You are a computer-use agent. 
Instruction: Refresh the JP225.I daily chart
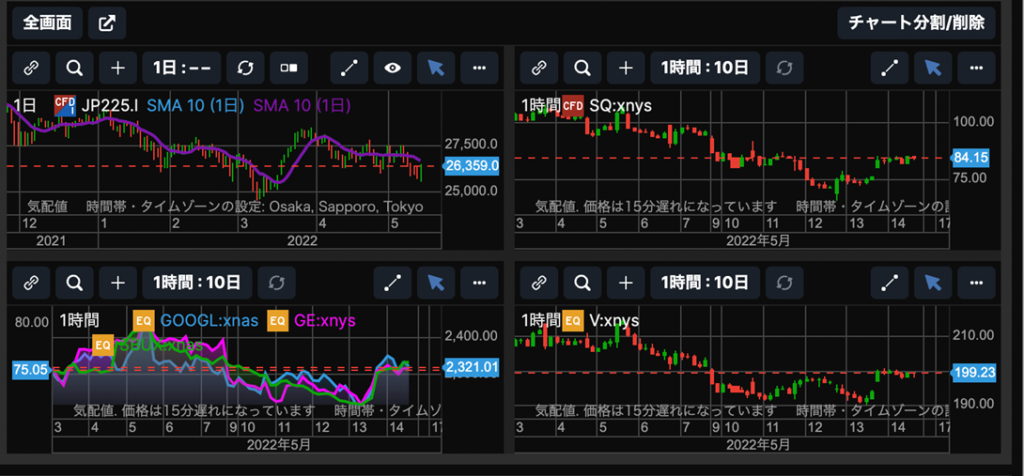[x=245, y=68]
